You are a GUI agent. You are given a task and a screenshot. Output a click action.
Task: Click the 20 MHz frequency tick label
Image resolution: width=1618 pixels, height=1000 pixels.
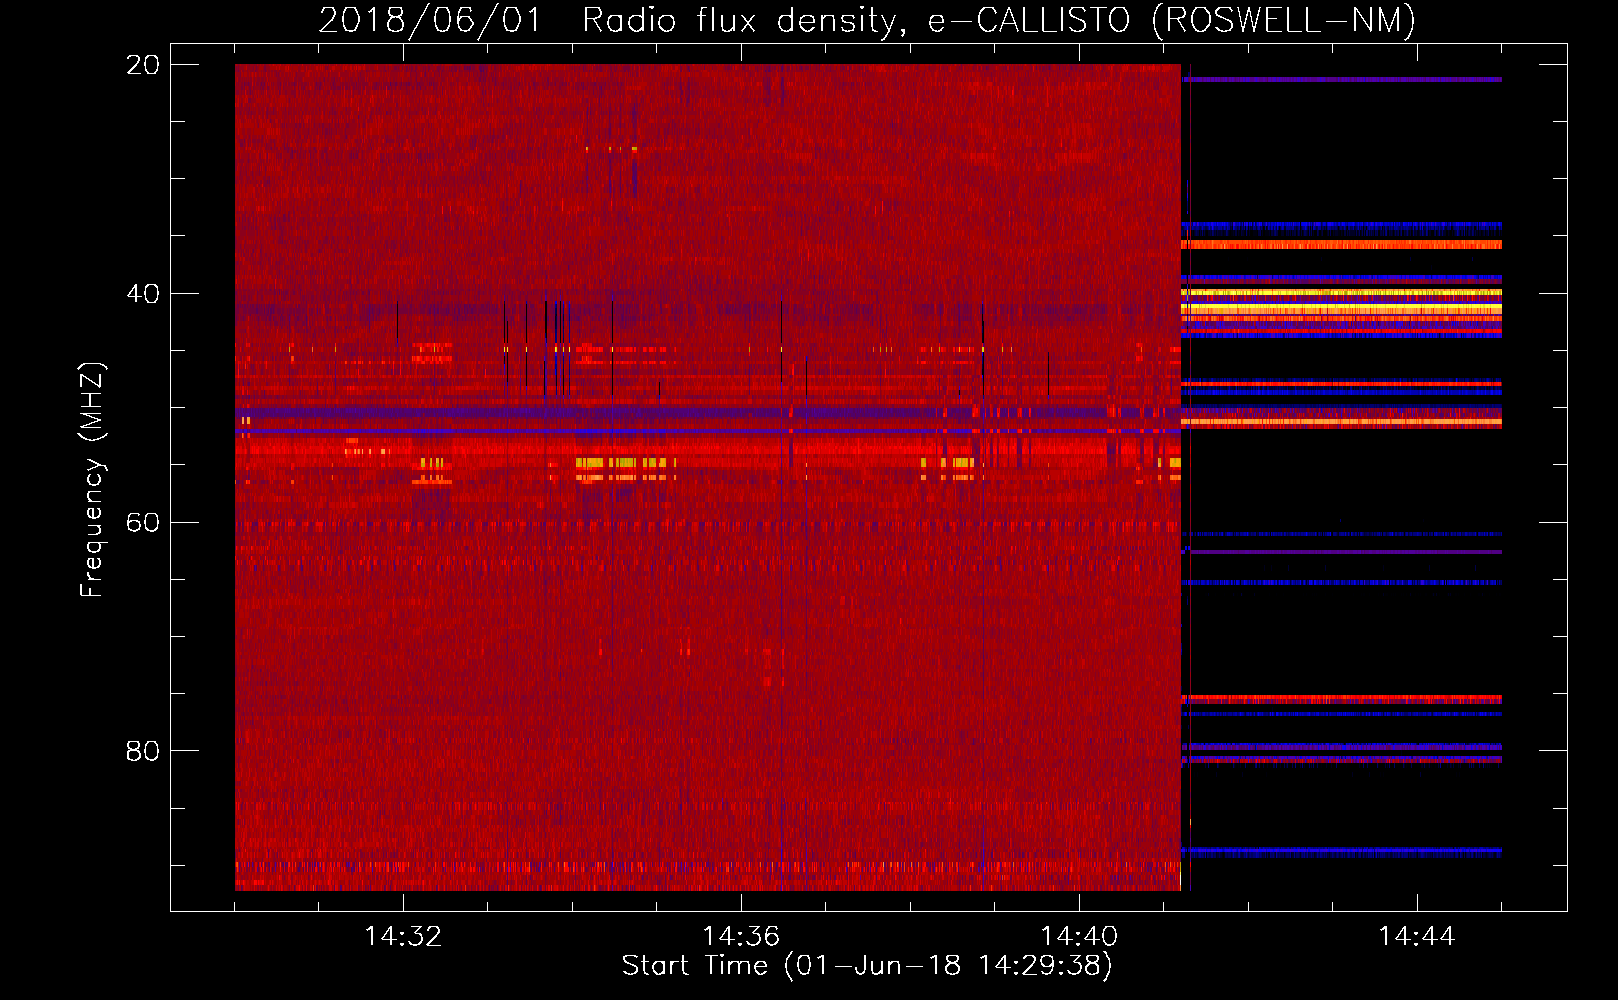[x=143, y=65]
